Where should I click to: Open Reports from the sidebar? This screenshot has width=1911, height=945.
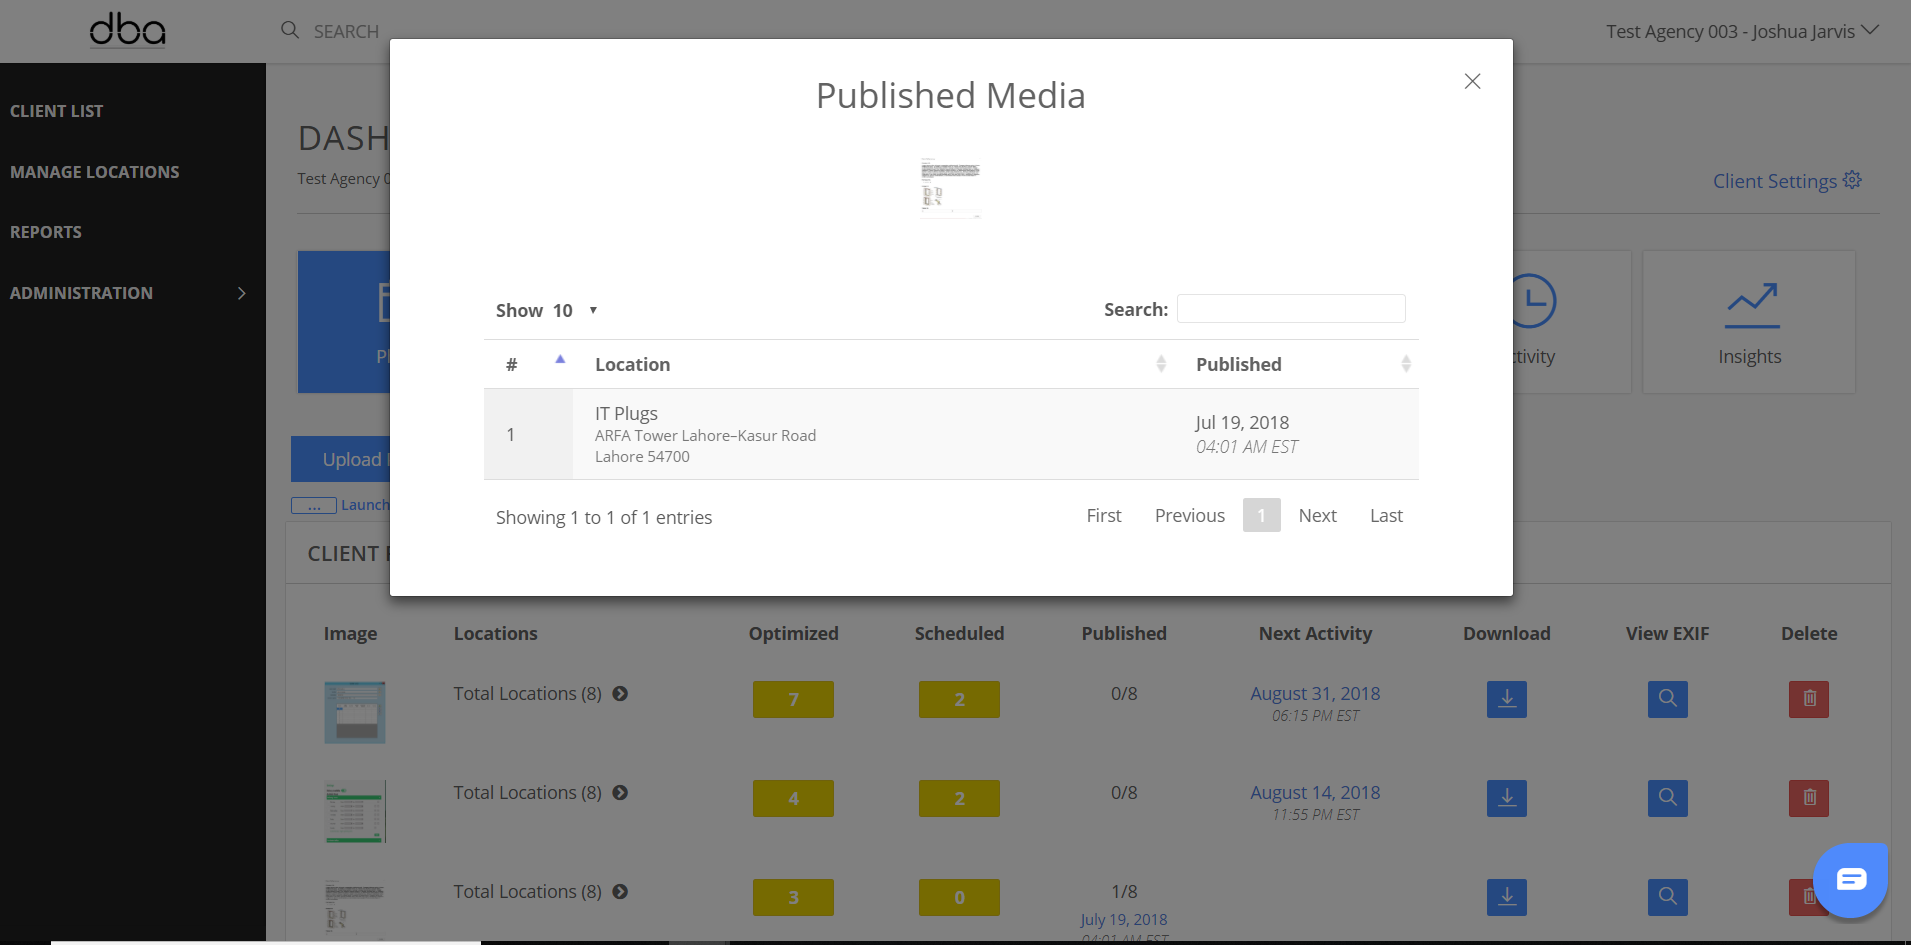click(46, 232)
